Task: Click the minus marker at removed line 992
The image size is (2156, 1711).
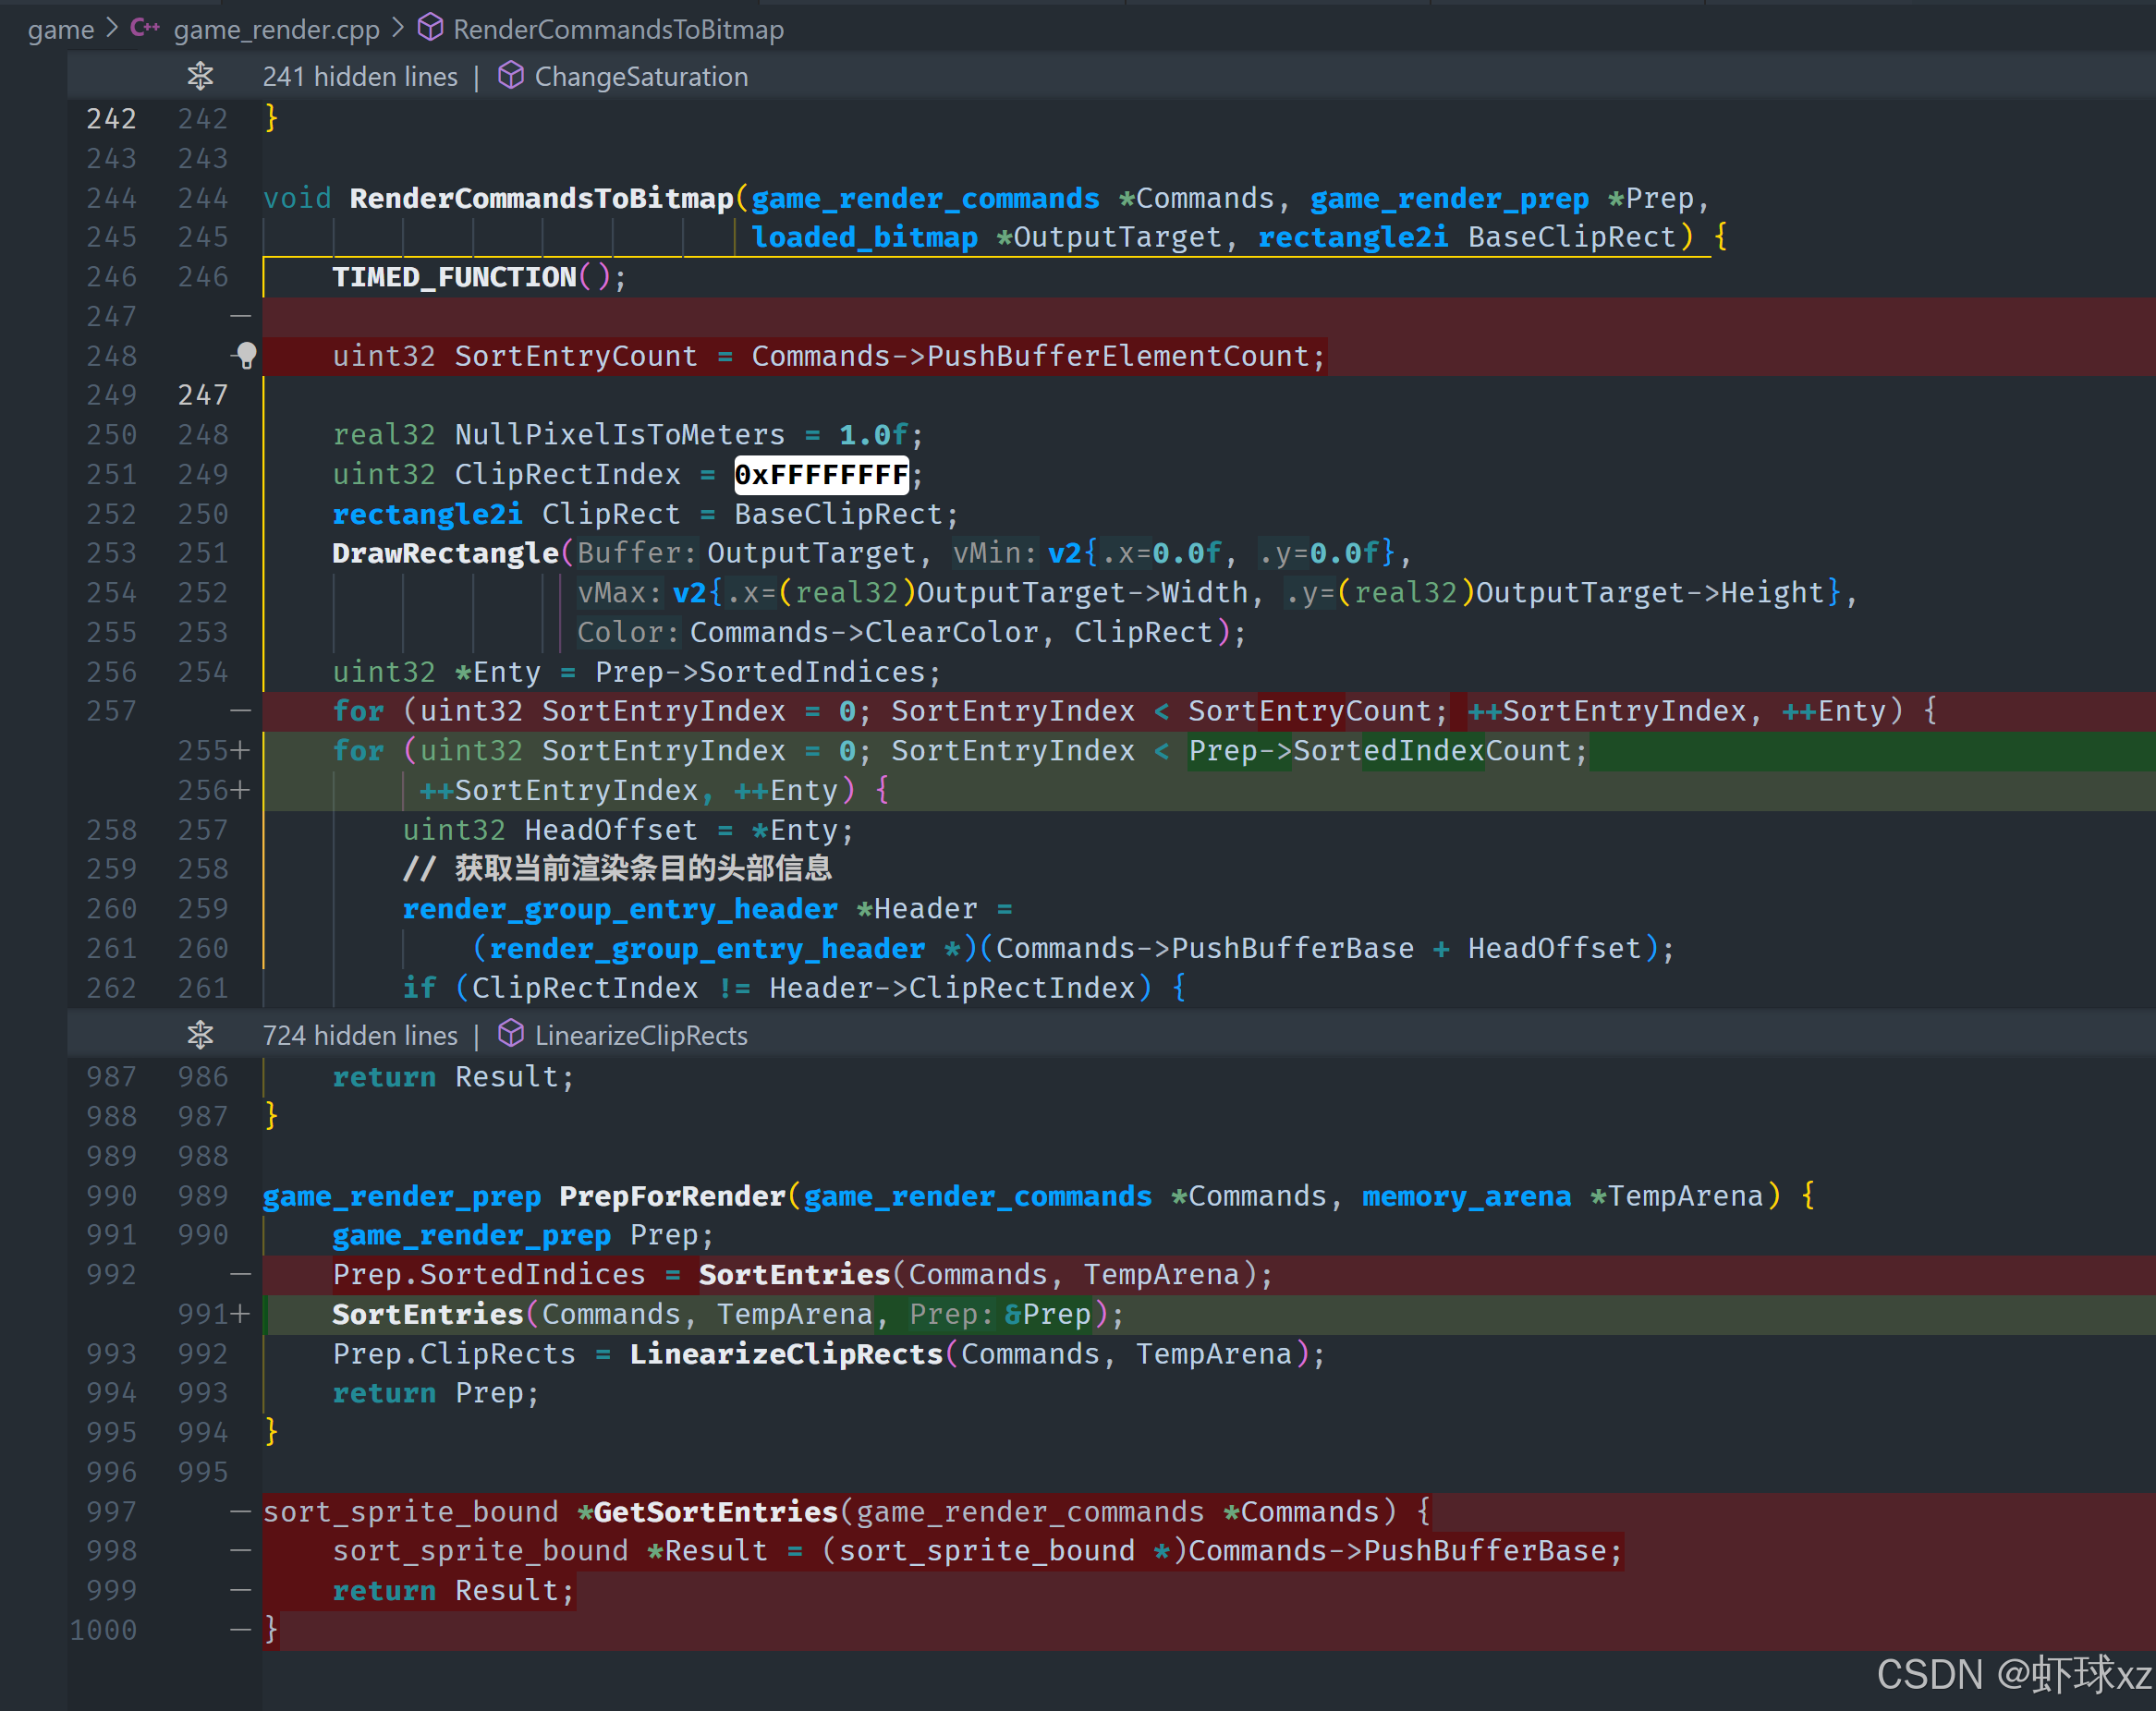Action: tap(240, 1274)
